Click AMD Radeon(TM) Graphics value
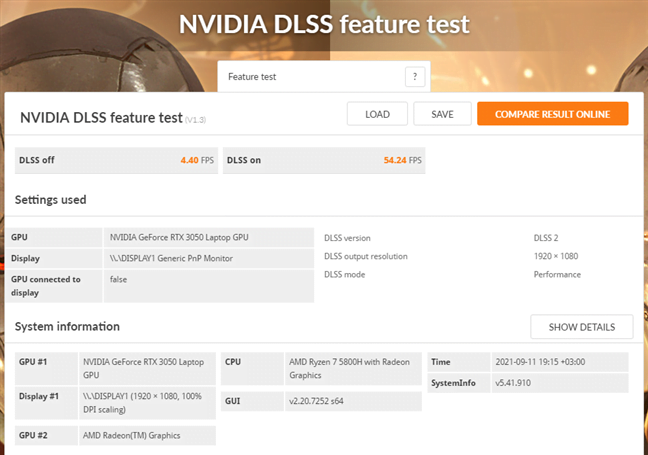This screenshot has height=455, width=648. [x=131, y=435]
